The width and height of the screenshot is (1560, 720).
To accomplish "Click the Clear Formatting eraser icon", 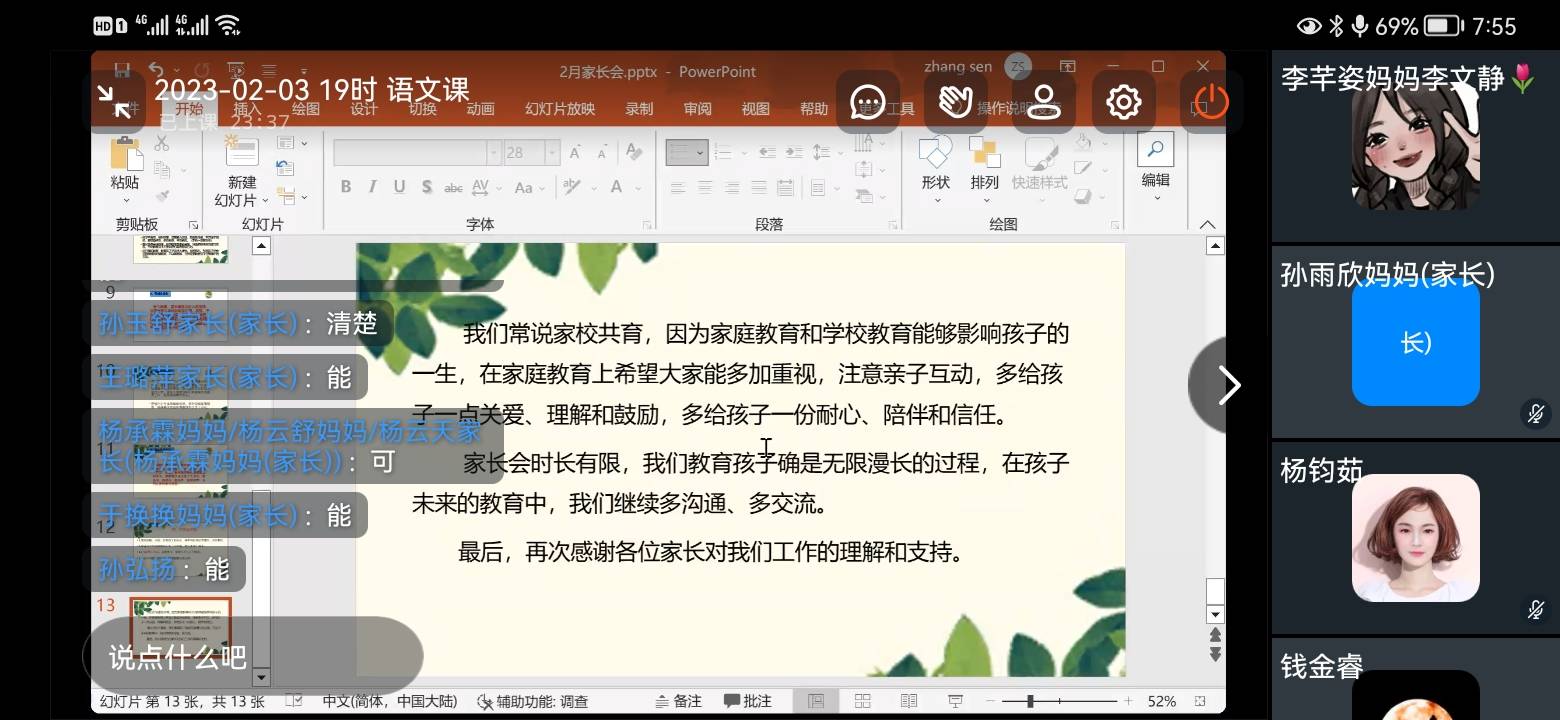I will click(636, 153).
